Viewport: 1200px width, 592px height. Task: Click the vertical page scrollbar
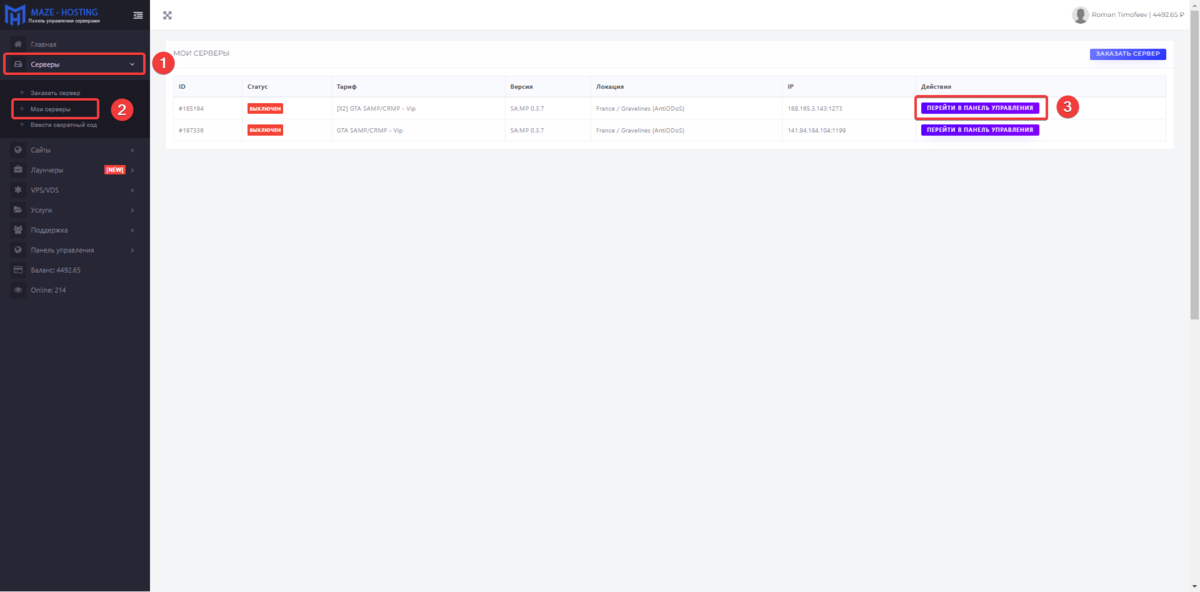[x=1194, y=160]
